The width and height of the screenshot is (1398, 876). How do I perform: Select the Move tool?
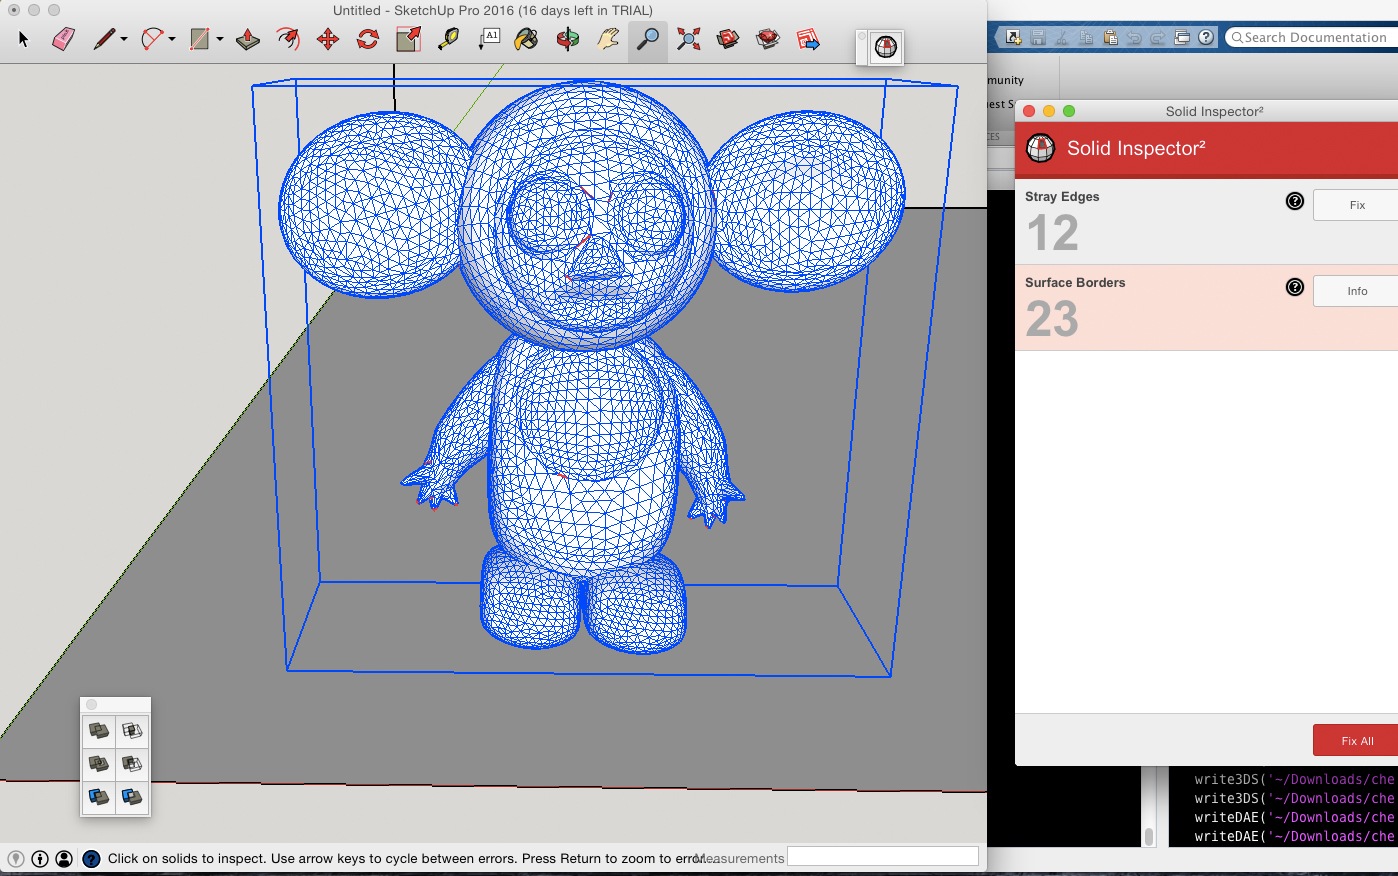pos(328,40)
